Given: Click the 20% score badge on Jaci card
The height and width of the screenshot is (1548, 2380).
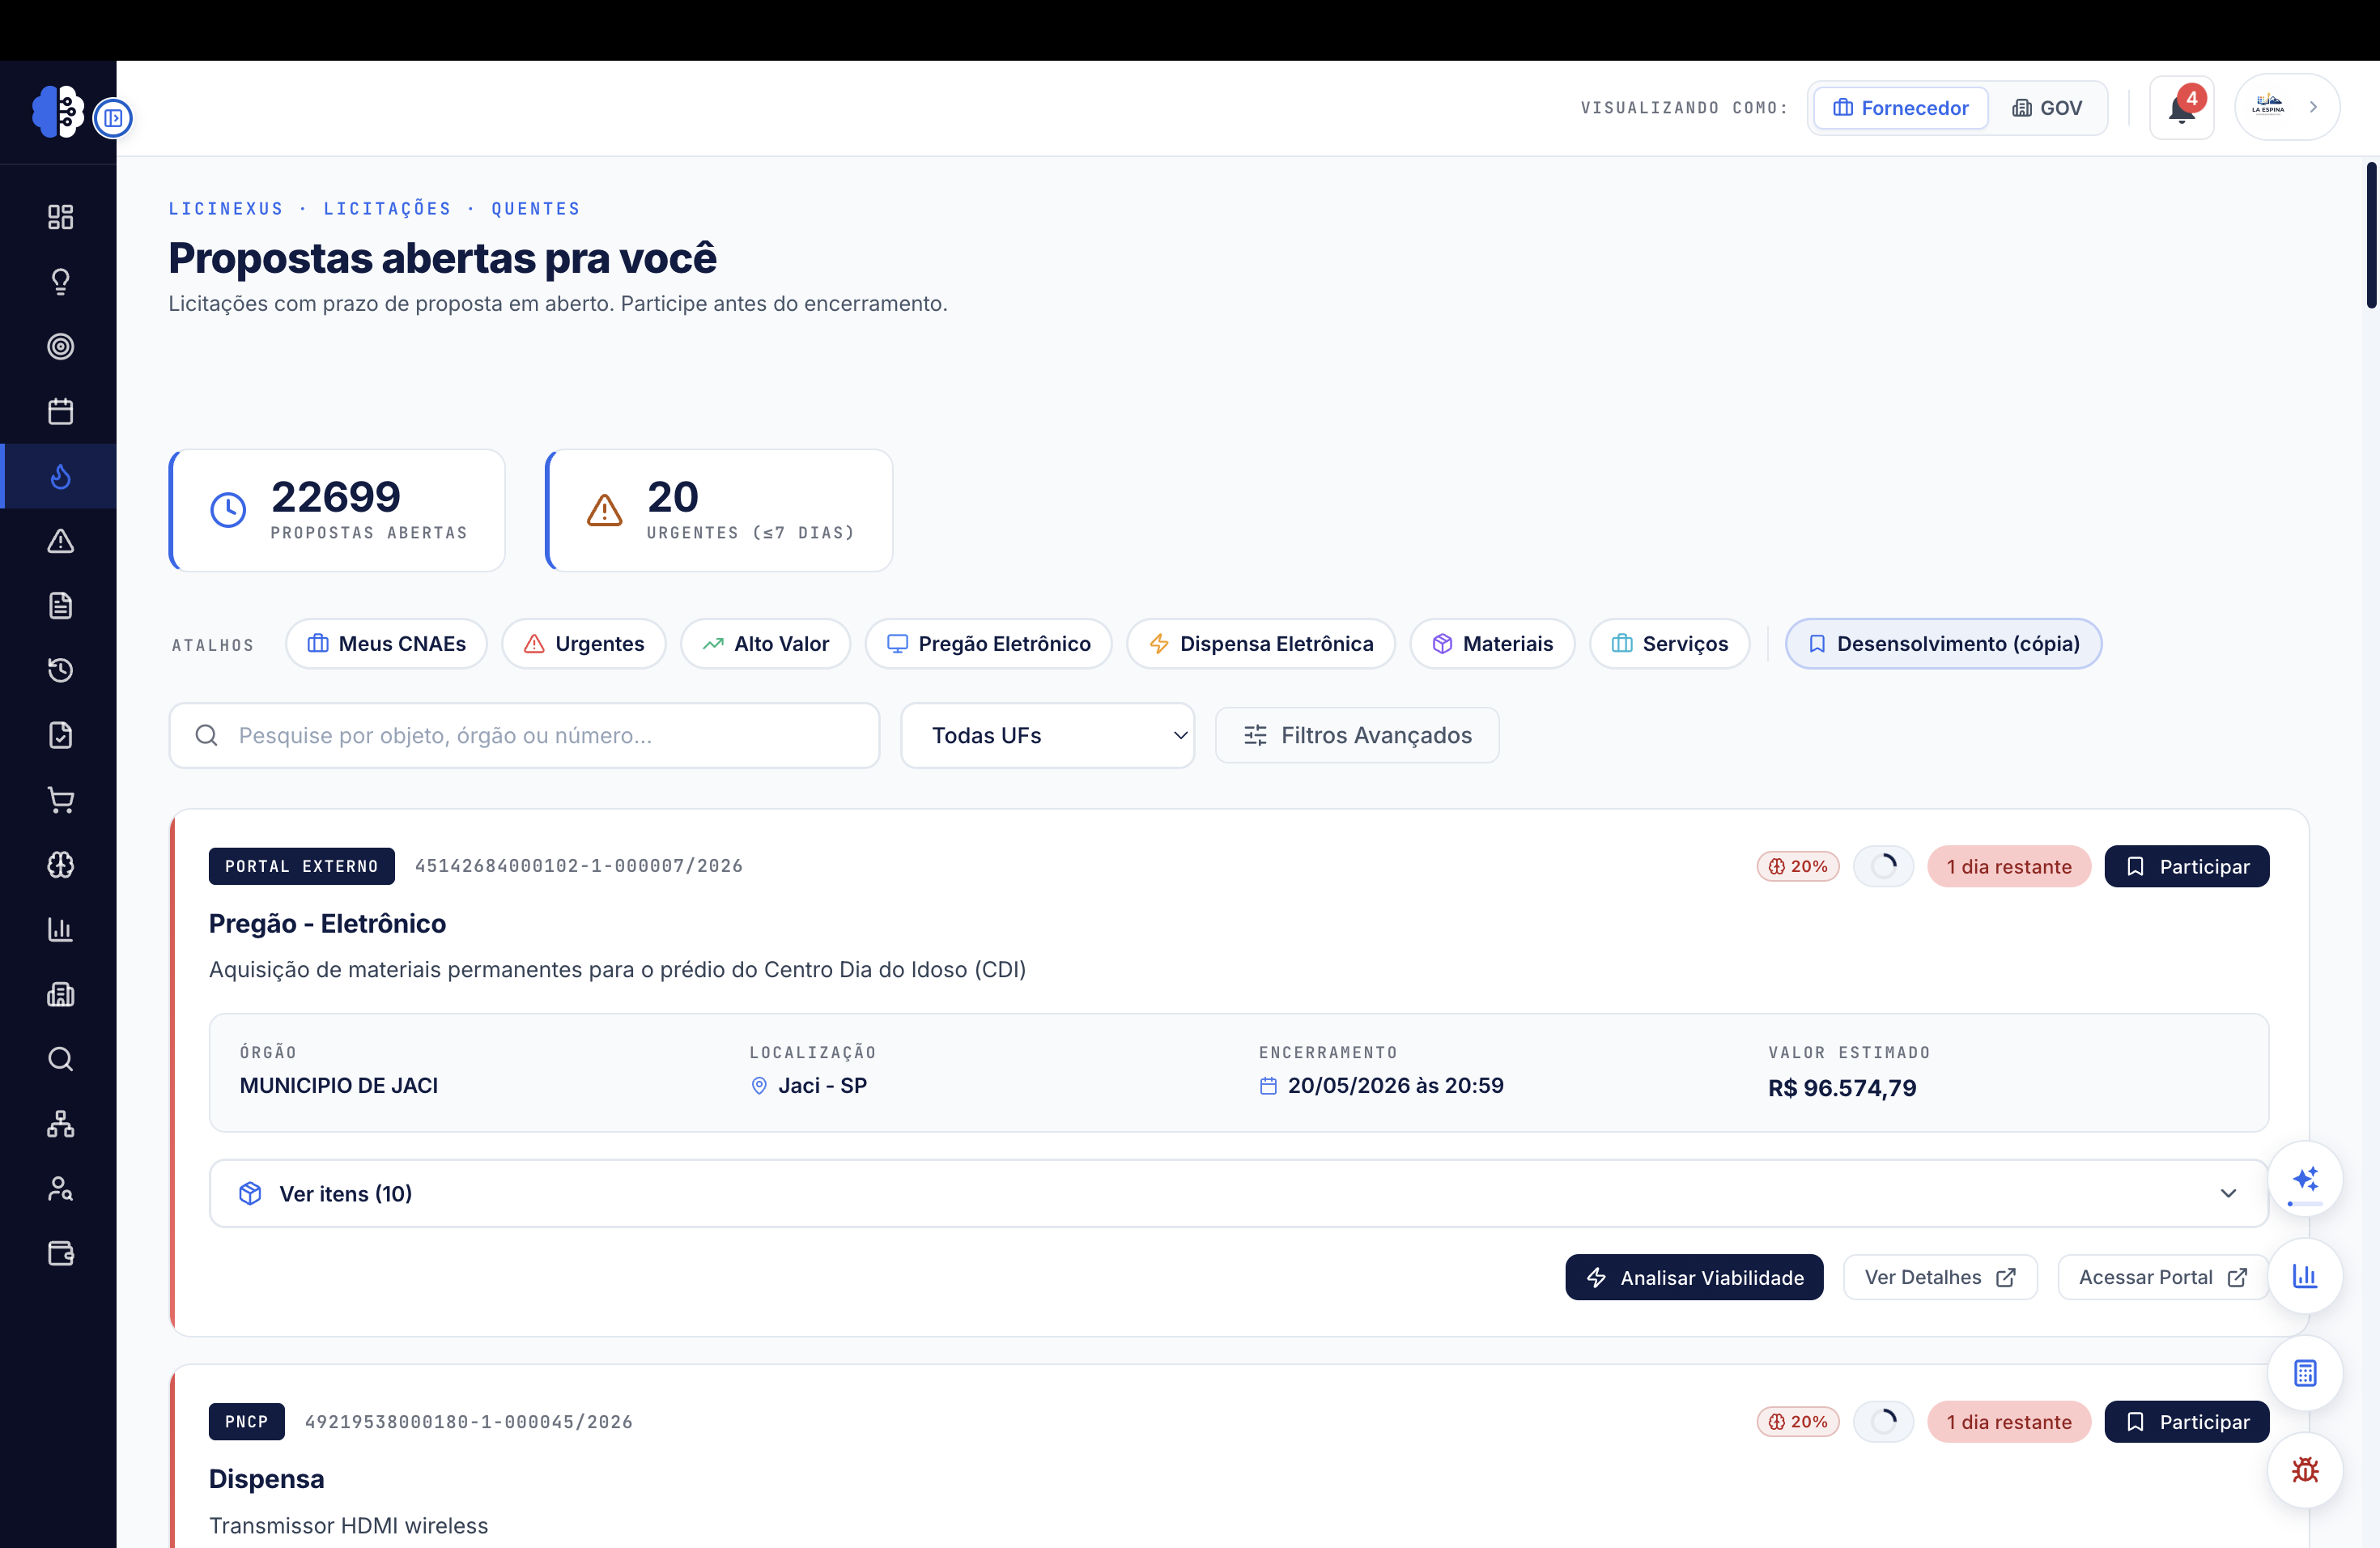Looking at the screenshot, I should (x=1797, y=867).
